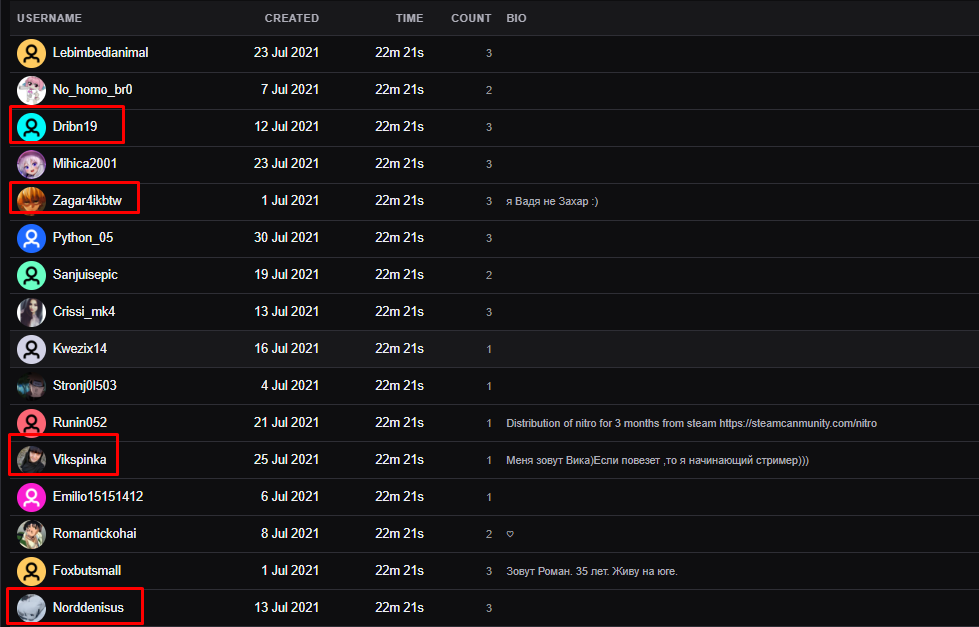This screenshot has width=979, height=627.
Task: Open the Norddenisus username link
Action: [x=88, y=608]
